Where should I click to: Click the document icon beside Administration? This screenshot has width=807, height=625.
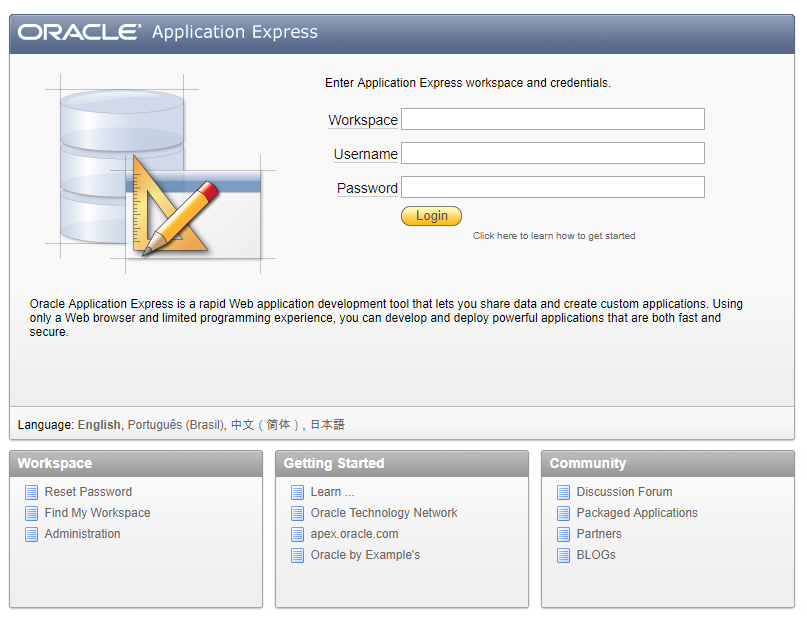coord(31,534)
